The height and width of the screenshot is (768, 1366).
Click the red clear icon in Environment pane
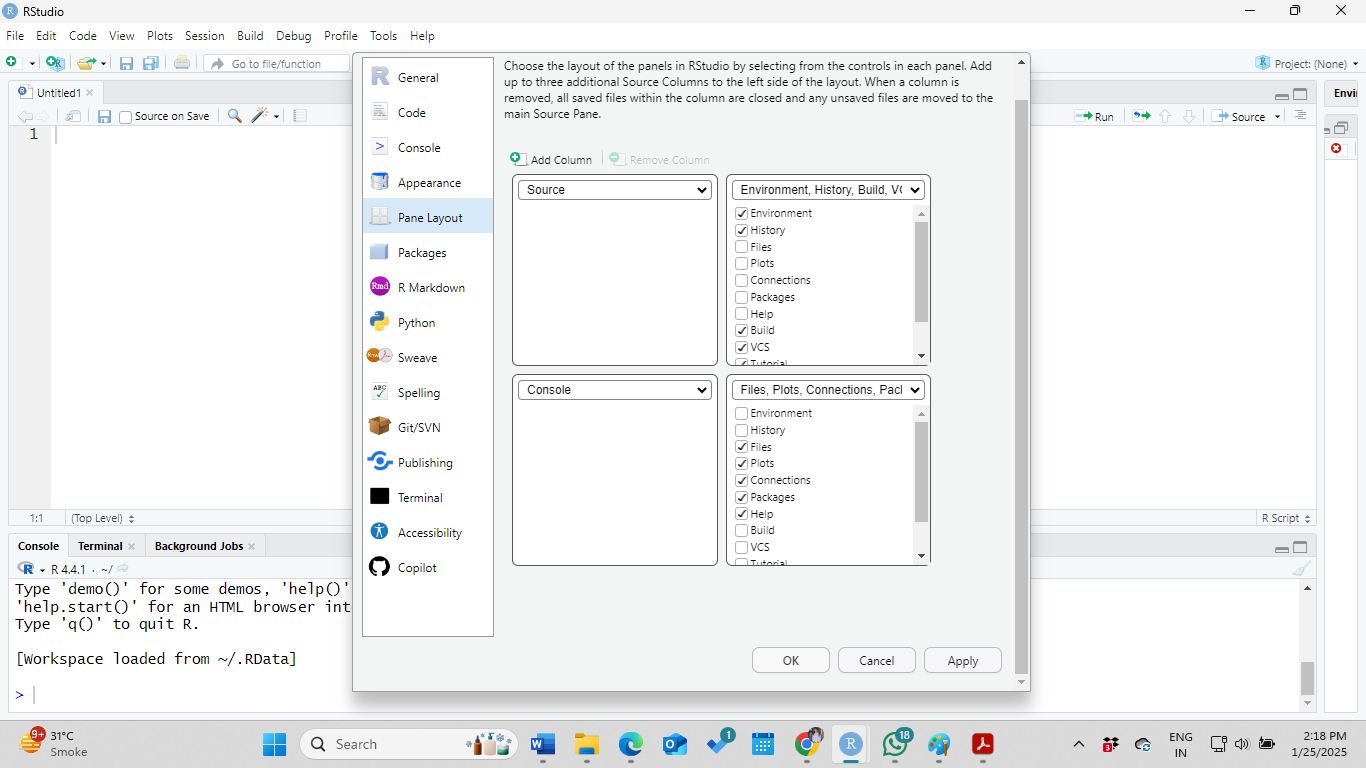(x=1336, y=148)
